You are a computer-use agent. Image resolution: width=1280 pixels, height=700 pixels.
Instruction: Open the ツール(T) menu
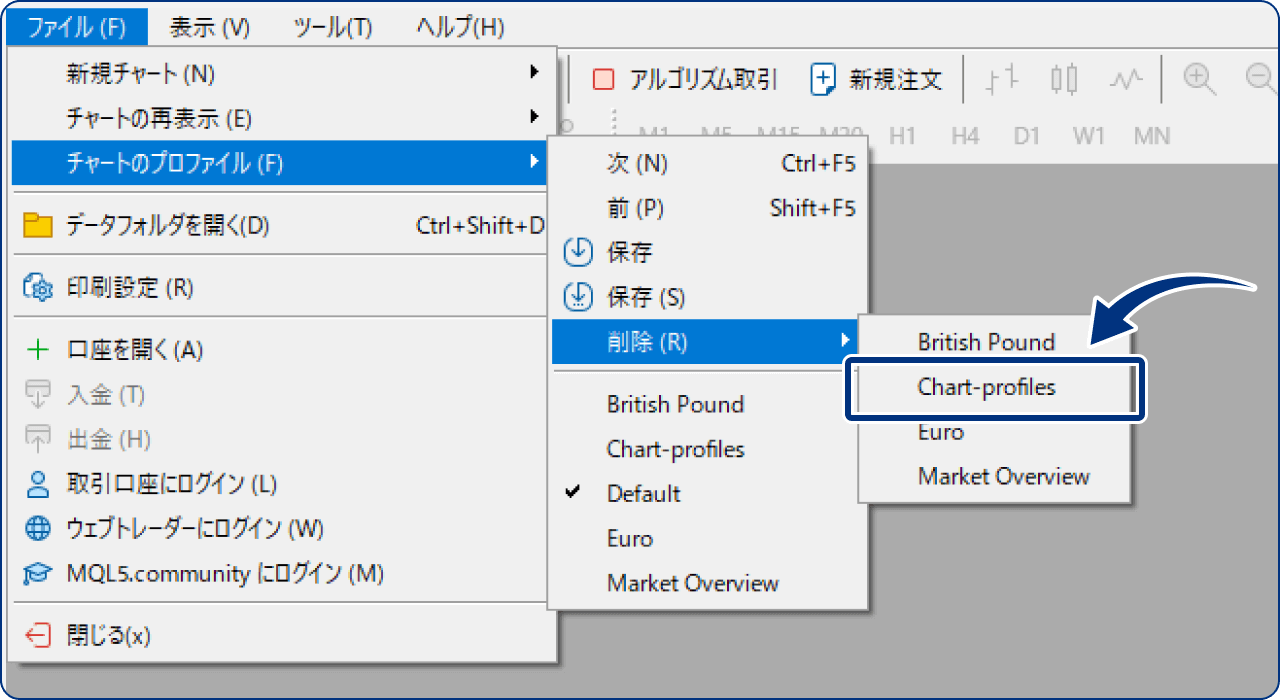point(333,27)
